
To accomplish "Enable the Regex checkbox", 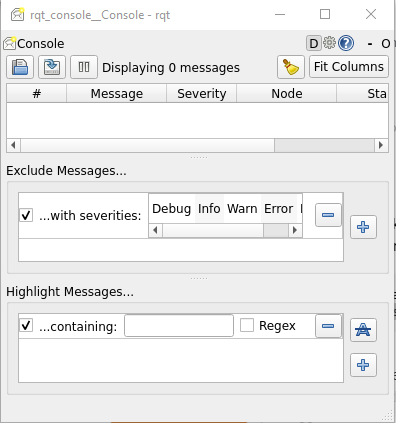I will click(x=247, y=325).
